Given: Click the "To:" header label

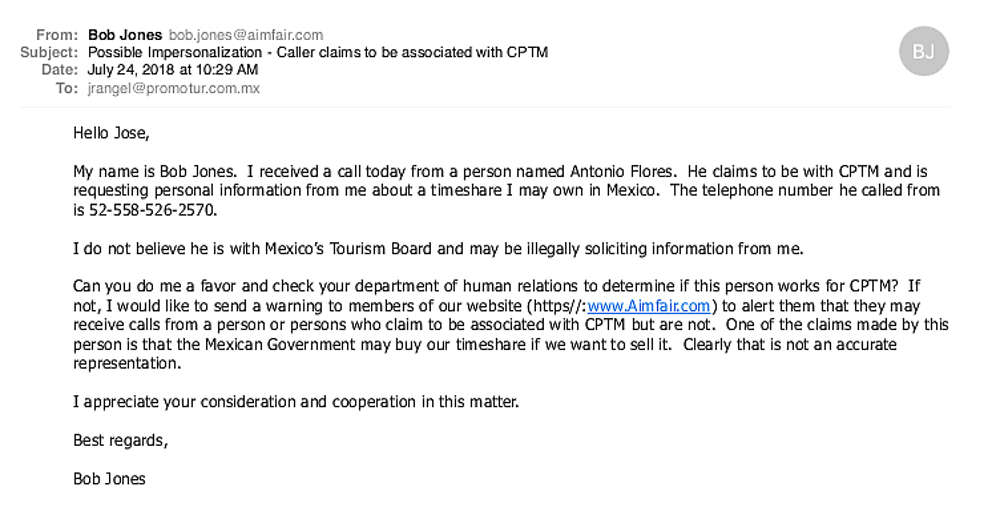Looking at the screenshot, I should click(x=66, y=88).
